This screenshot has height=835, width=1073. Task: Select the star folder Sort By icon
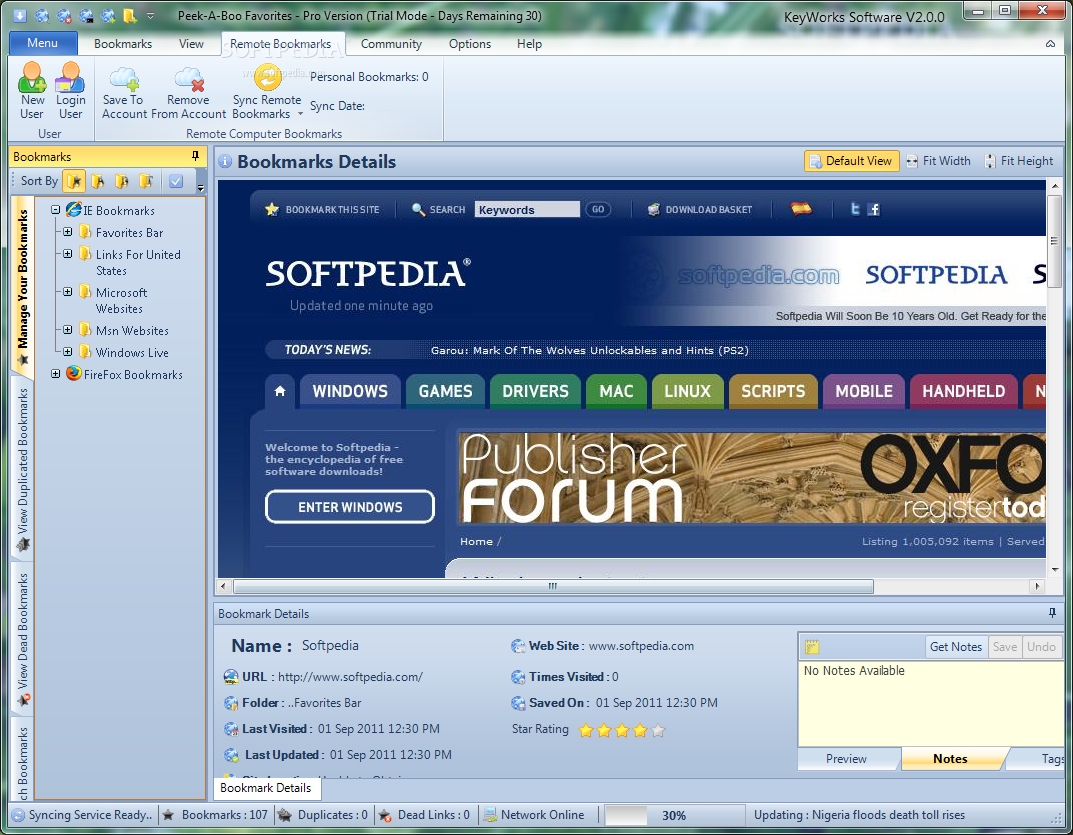pyautogui.click(x=74, y=181)
